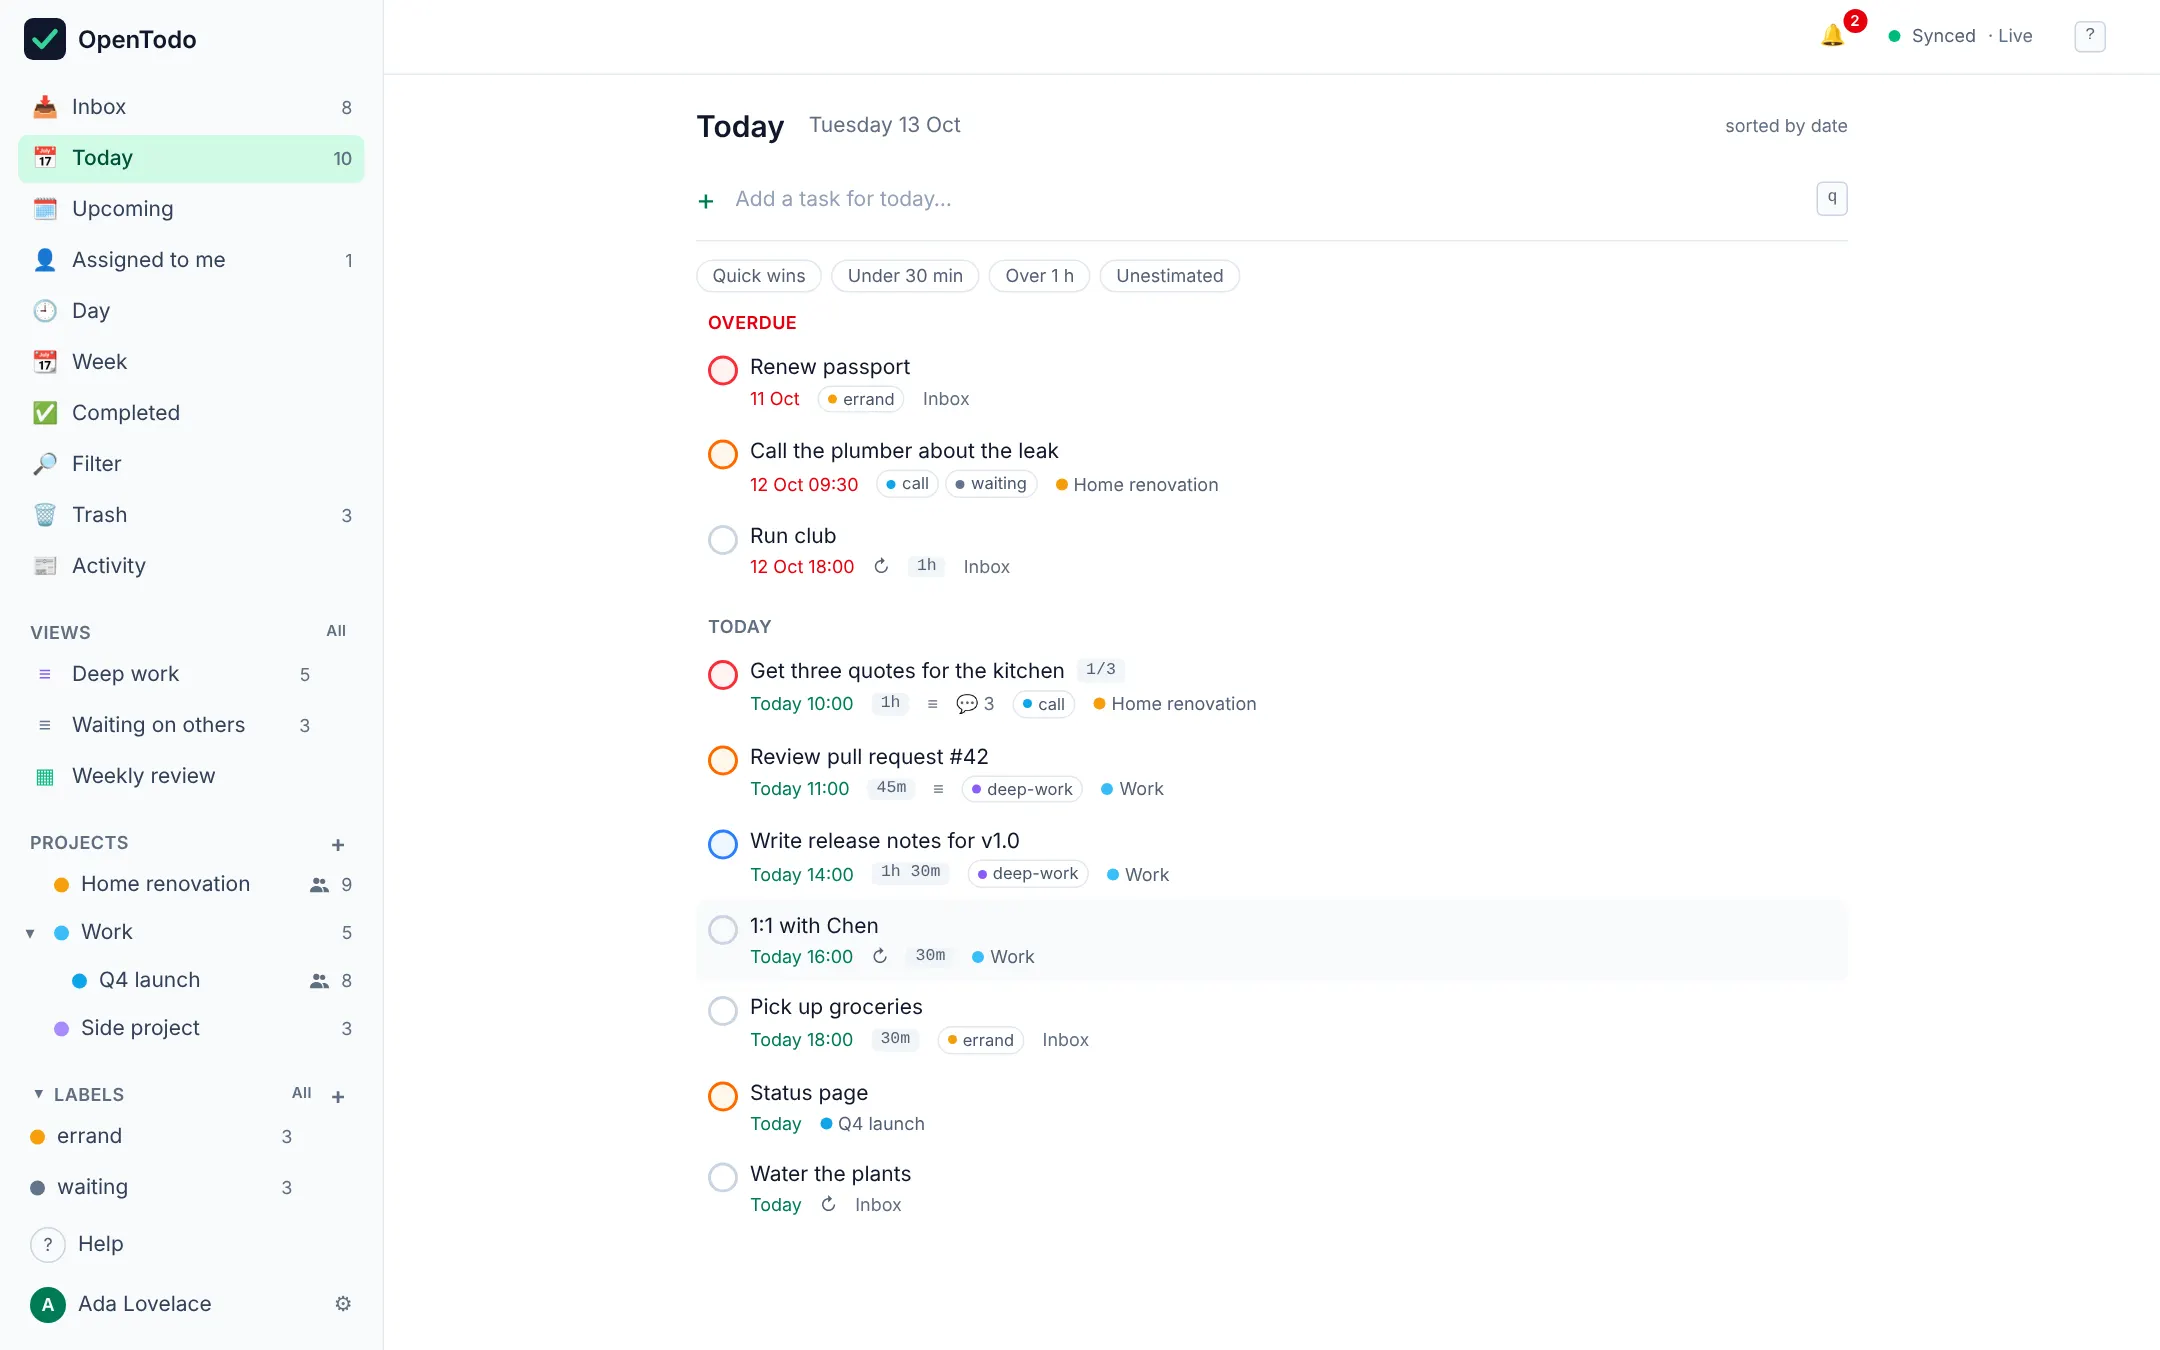Click shared members icon on Q4 launch
The height and width of the screenshot is (1350, 2160).
coord(319,981)
